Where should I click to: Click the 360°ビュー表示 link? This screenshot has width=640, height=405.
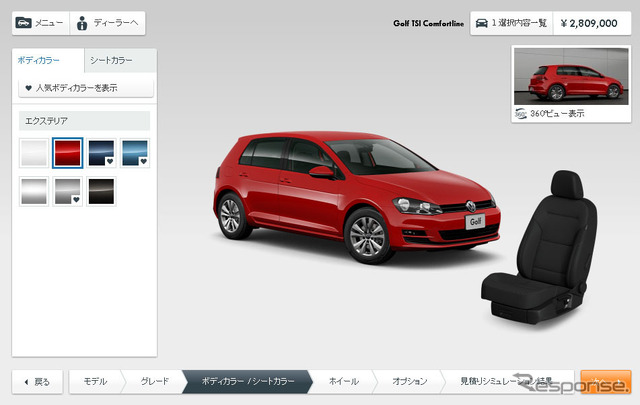tap(557, 113)
